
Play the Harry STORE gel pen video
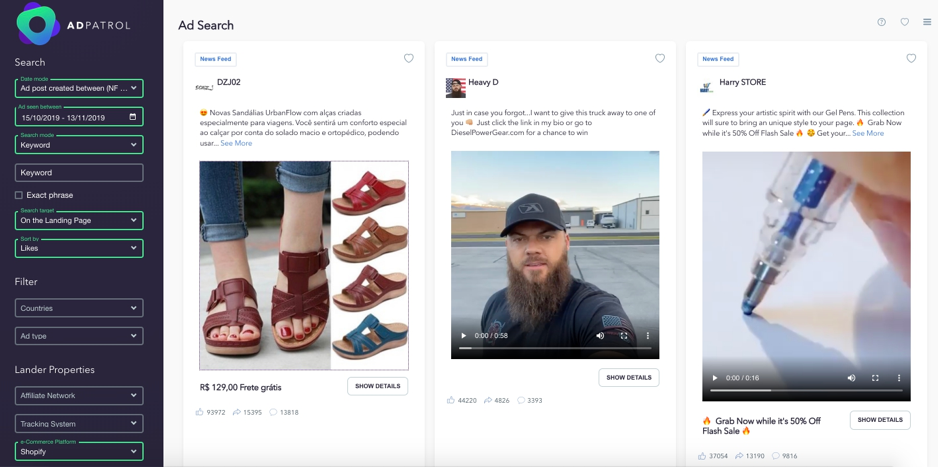714,378
